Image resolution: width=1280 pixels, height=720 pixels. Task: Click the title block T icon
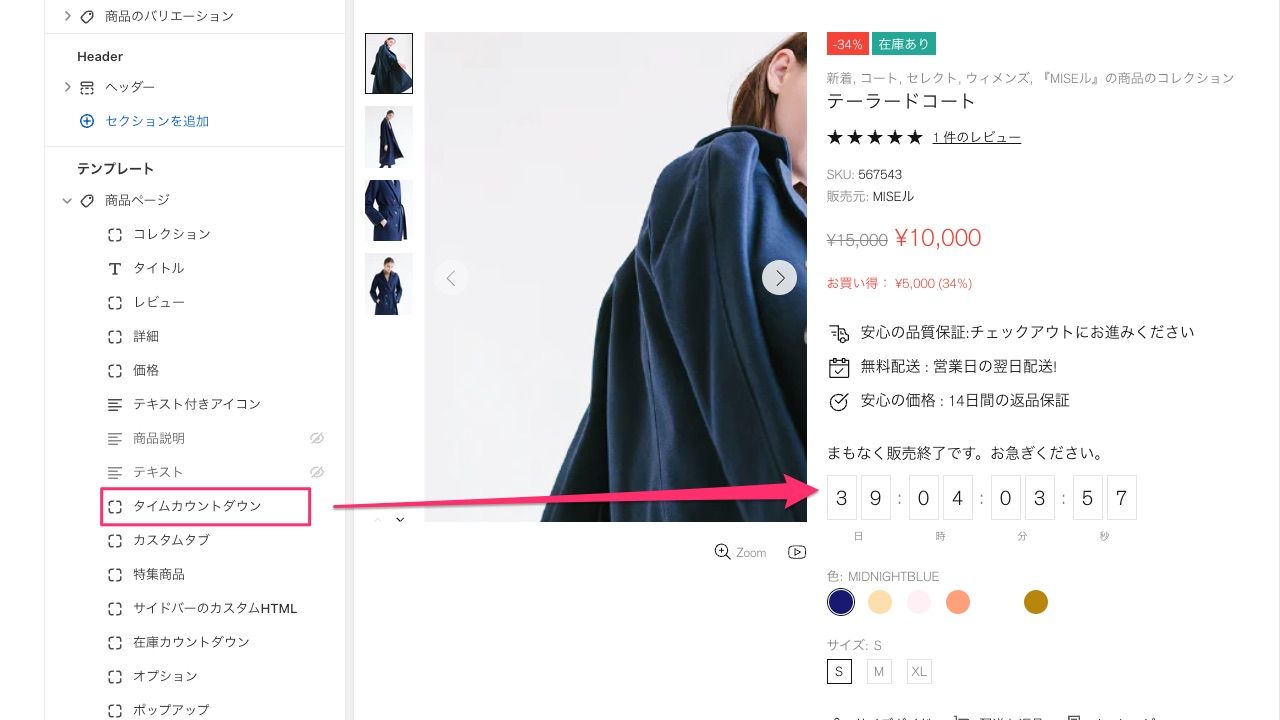tap(115, 268)
